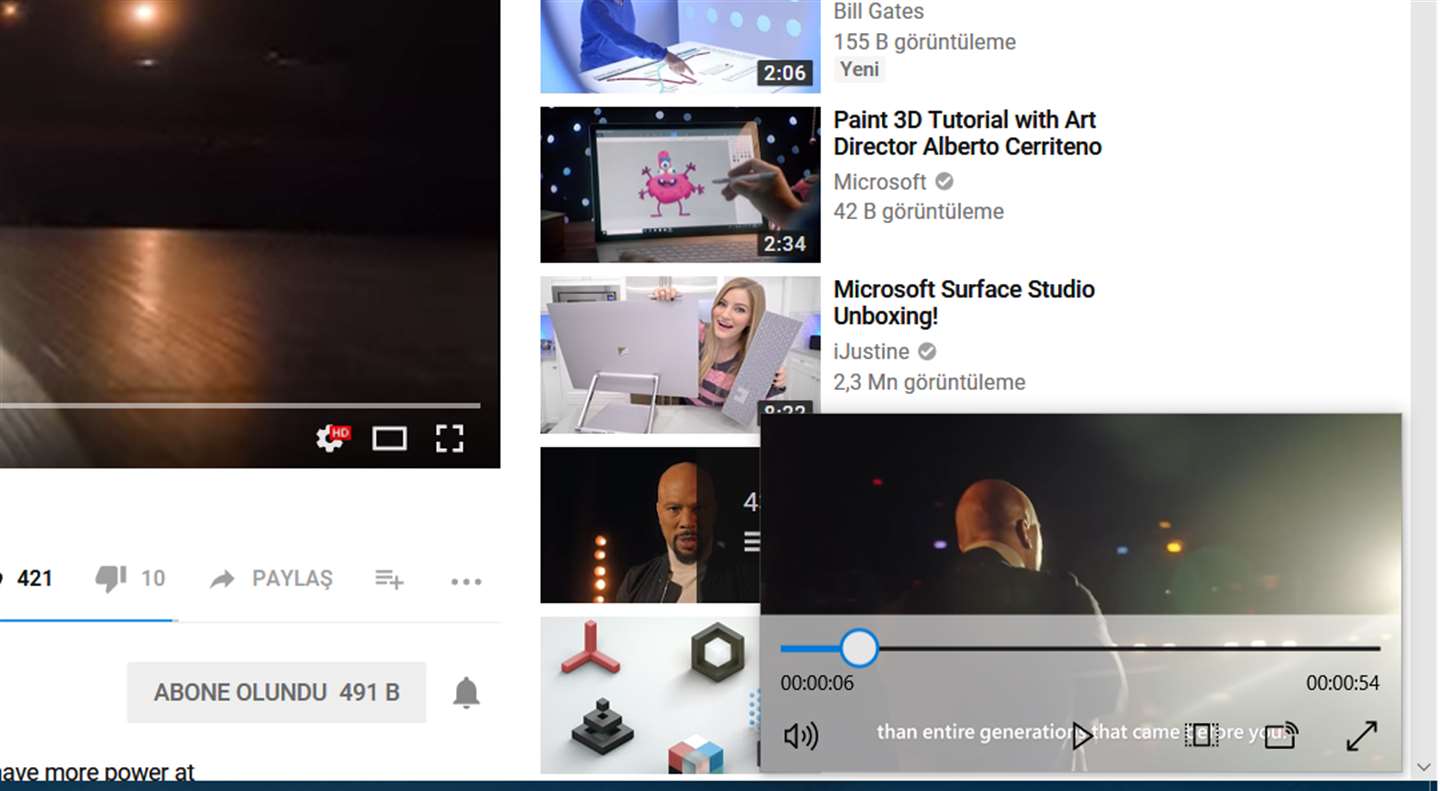Mute volume in the mini player
The width and height of the screenshot is (1440, 791).
click(x=801, y=736)
